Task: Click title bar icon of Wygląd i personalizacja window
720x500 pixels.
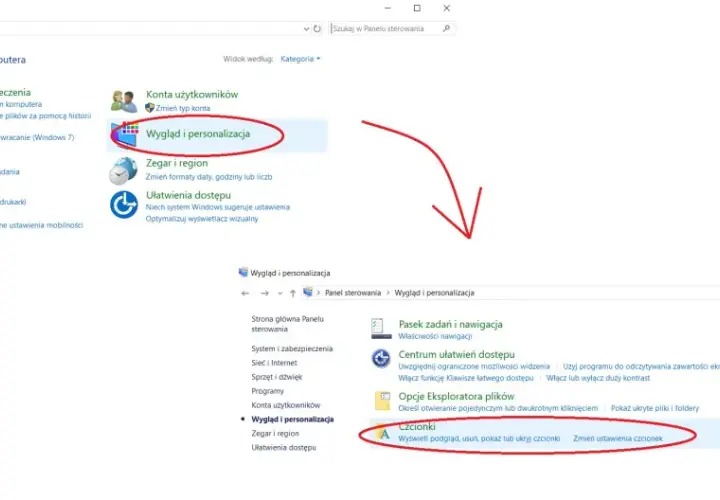Action: click(x=243, y=272)
